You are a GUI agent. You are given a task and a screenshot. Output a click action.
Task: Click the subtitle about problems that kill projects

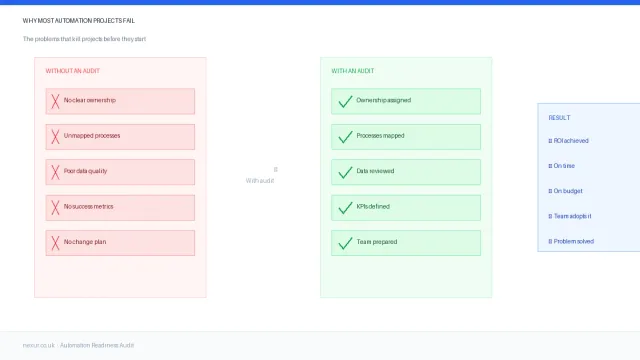point(84,39)
